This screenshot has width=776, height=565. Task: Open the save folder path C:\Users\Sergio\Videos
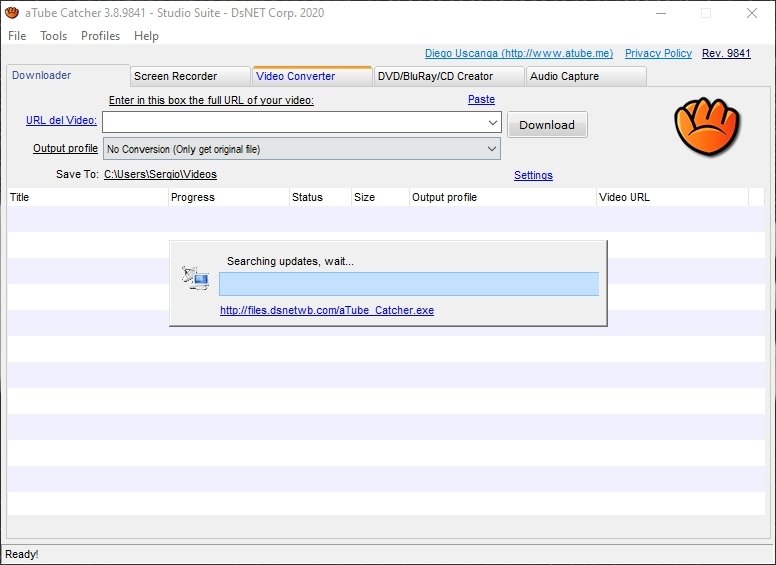tap(160, 175)
